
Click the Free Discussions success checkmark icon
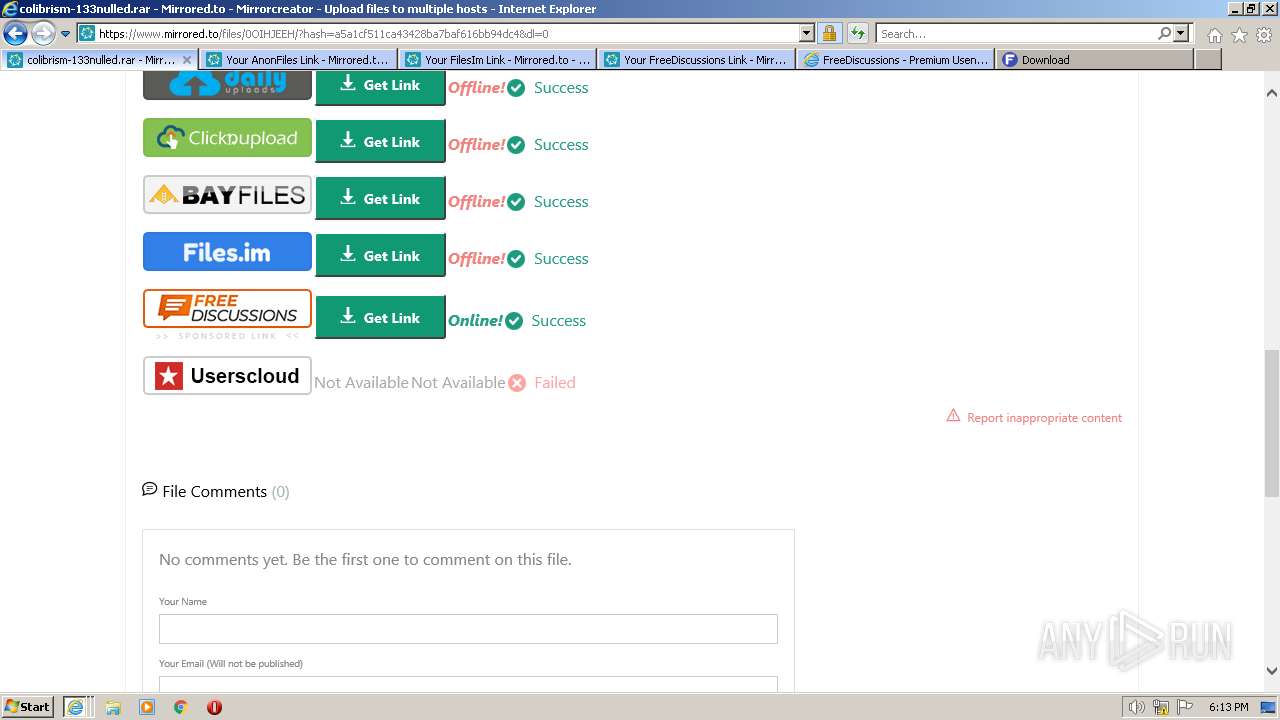pyautogui.click(x=514, y=321)
